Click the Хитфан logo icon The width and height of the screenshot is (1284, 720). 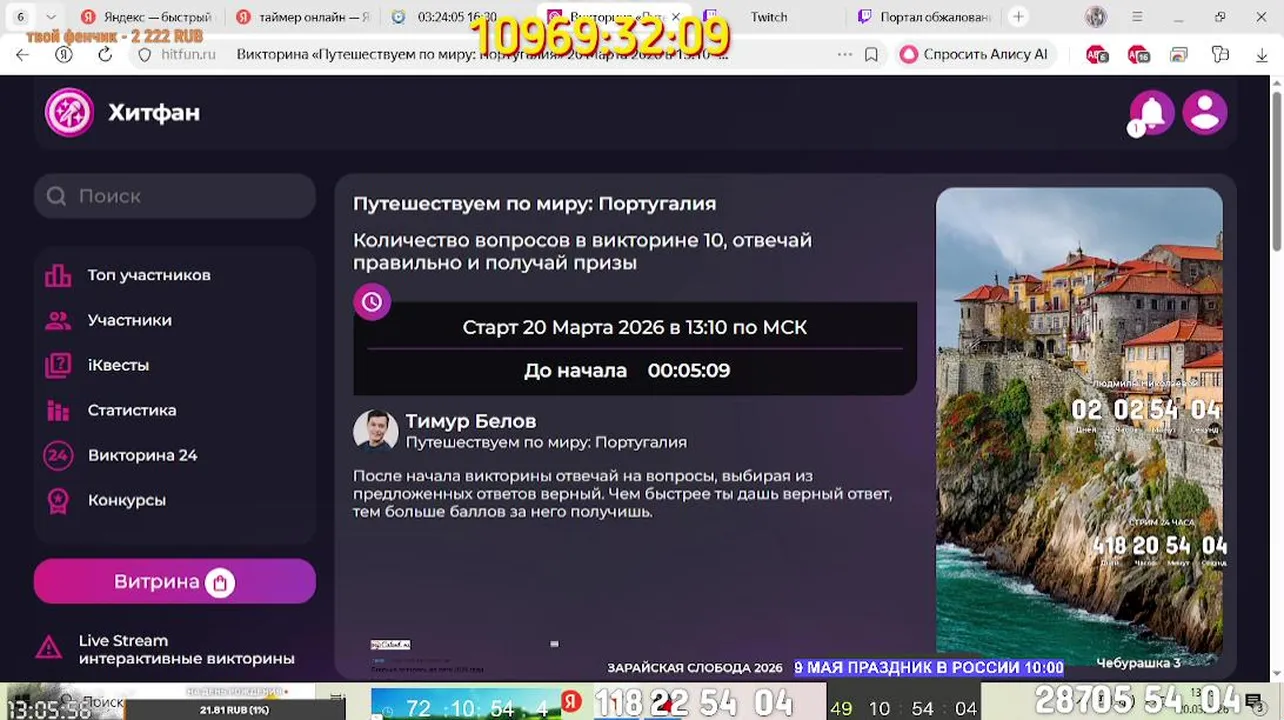[69, 112]
